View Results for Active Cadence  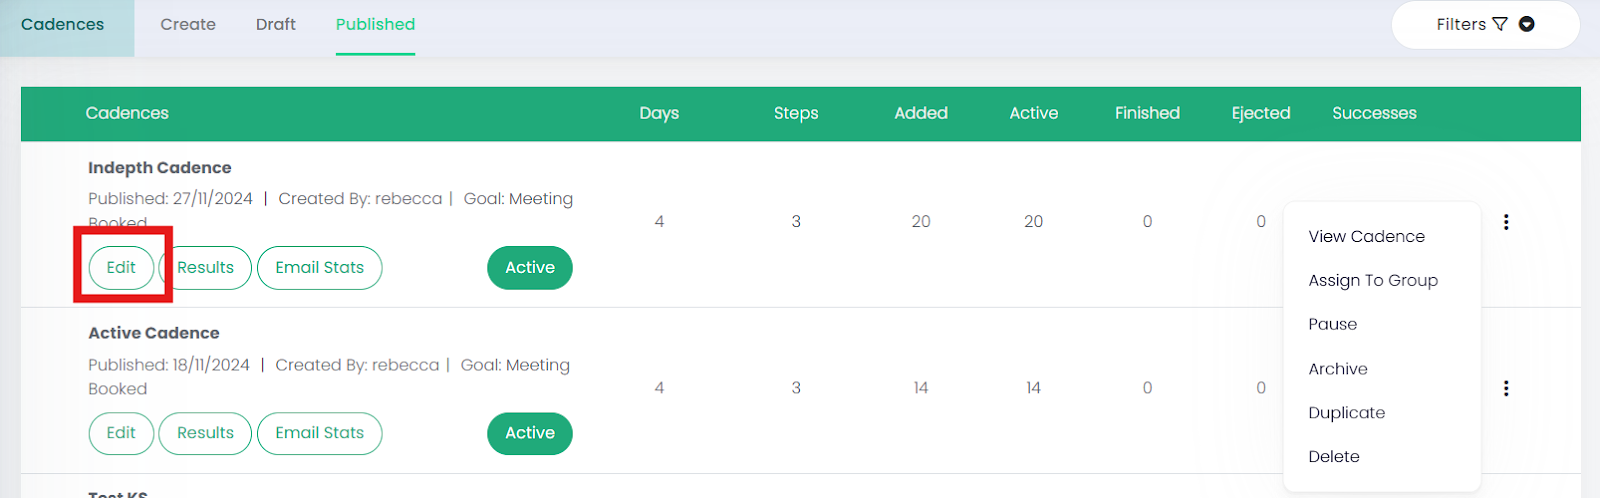point(205,433)
